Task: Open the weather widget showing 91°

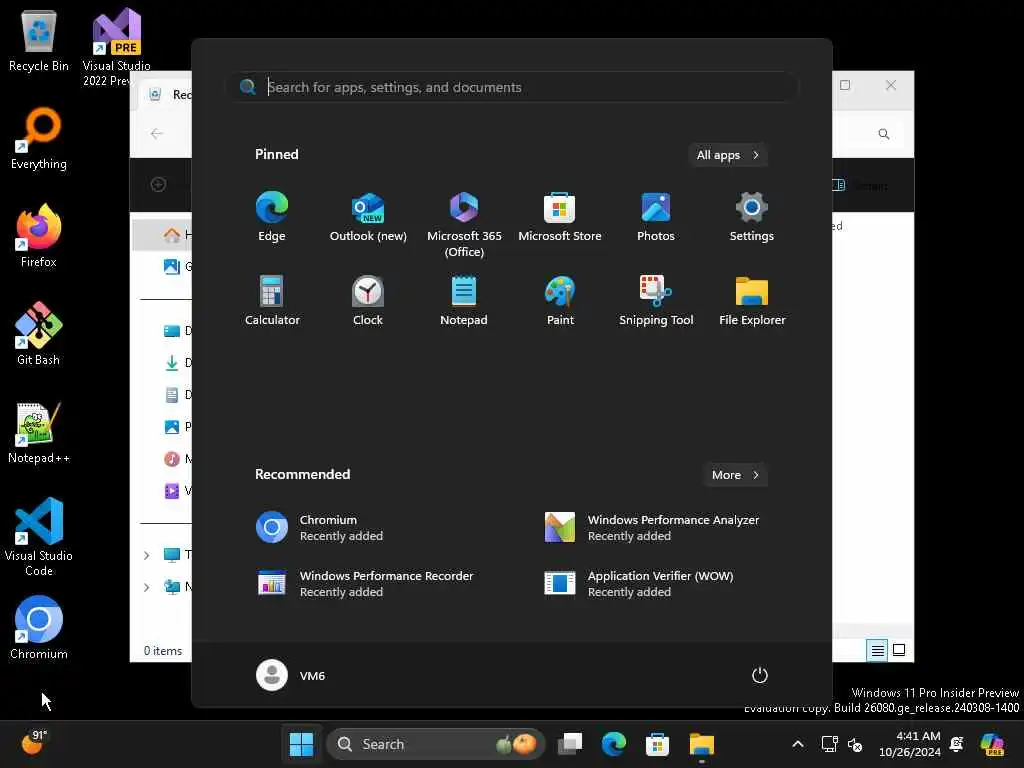Action: click(x=34, y=743)
